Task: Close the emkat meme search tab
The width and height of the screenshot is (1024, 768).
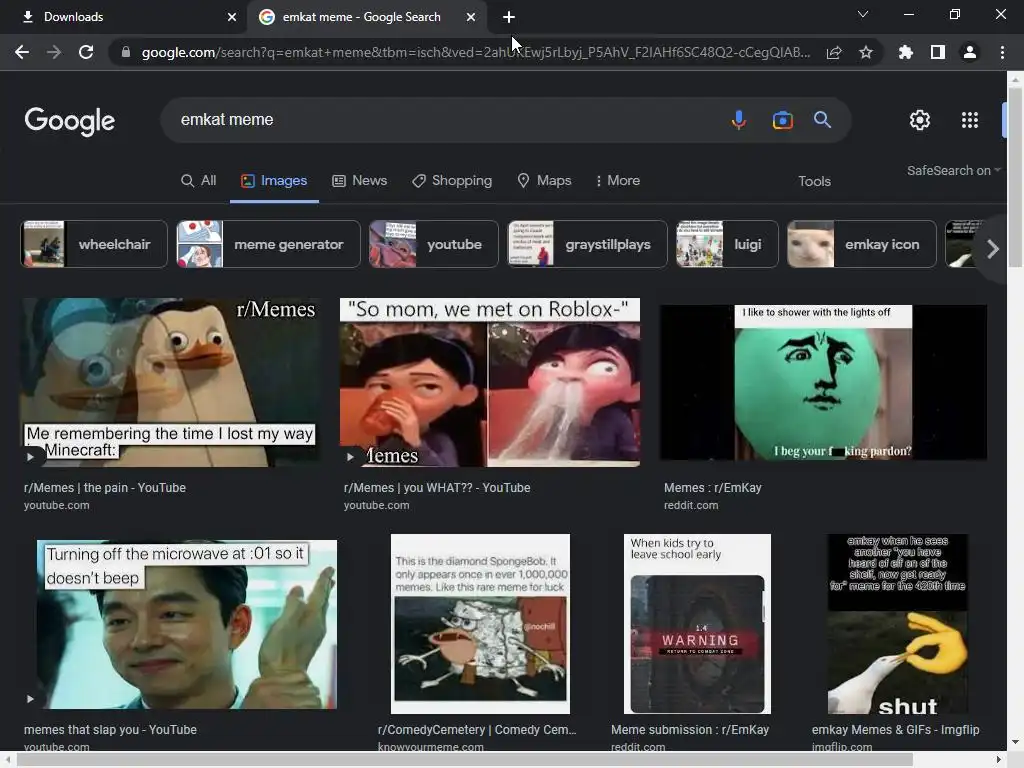Action: pos(471,17)
